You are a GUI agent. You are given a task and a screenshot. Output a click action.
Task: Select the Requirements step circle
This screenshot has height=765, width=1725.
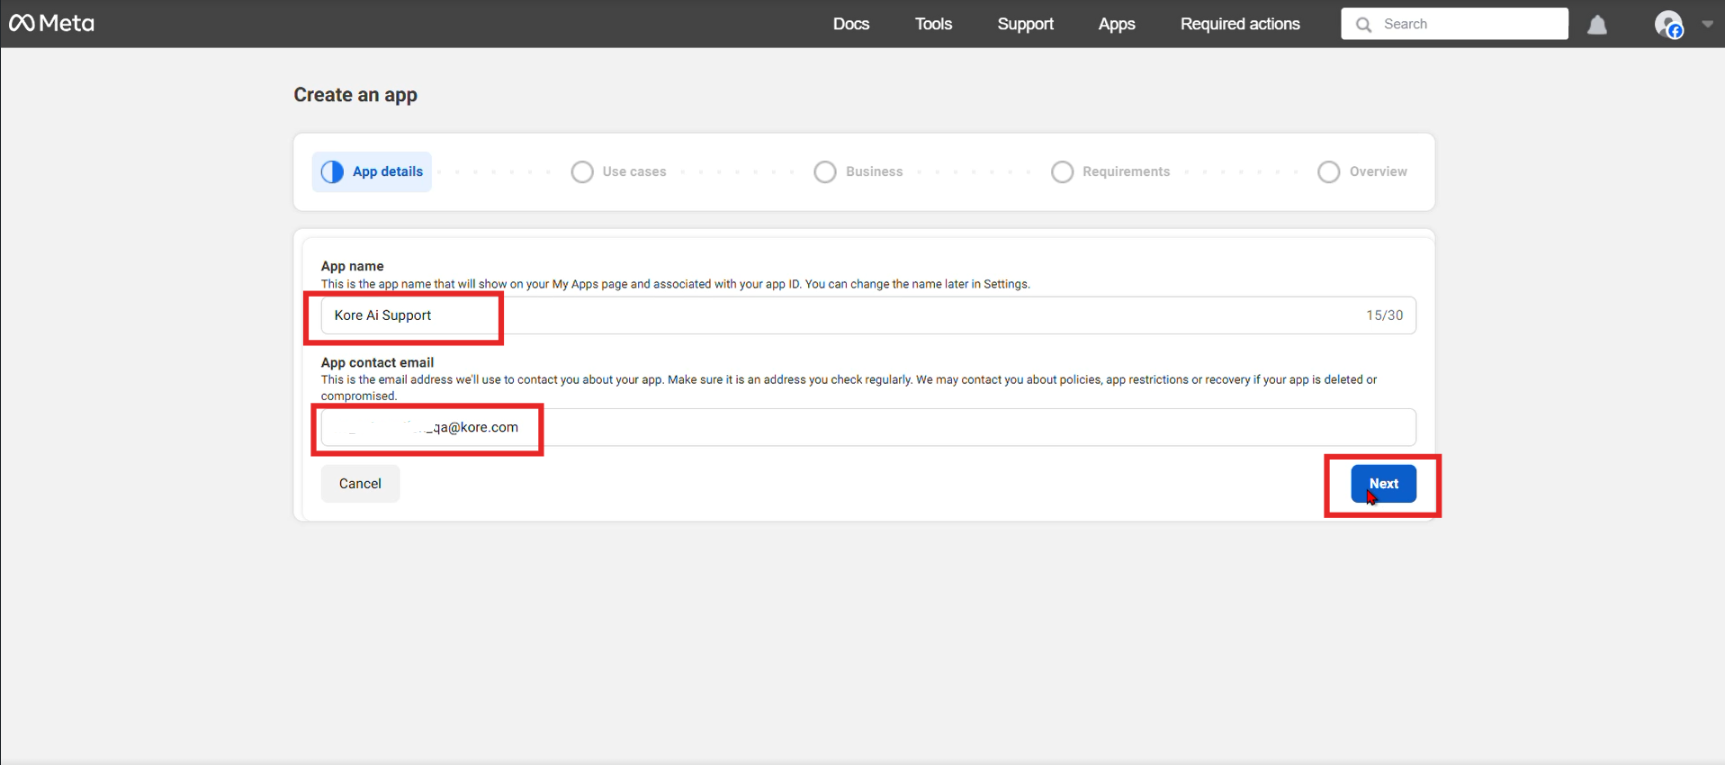click(1062, 172)
